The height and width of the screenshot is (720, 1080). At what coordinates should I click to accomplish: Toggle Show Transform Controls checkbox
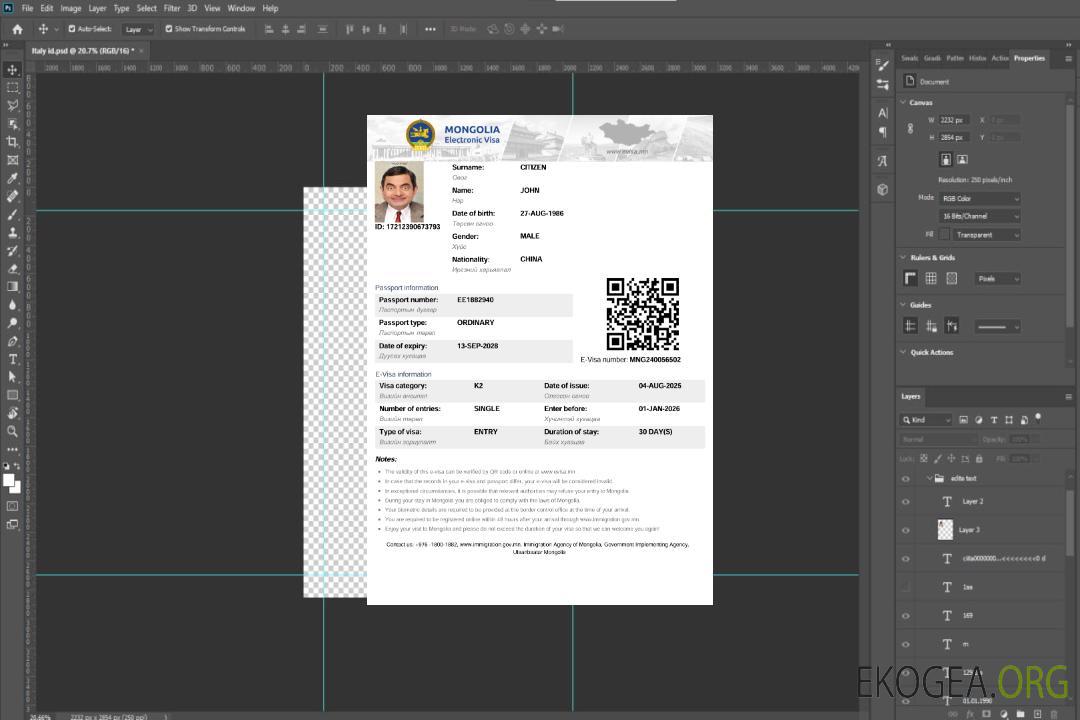coord(169,29)
